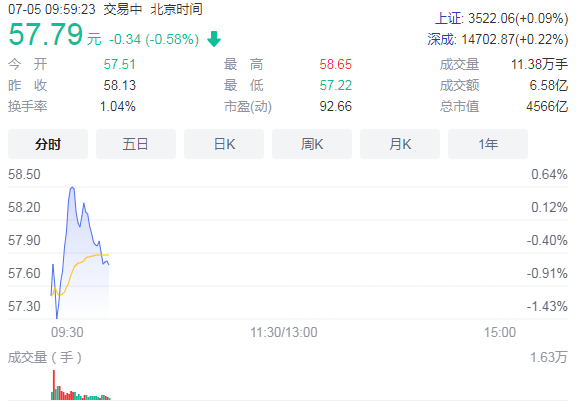The height and width of the screenshot is (411, 579).
Task: Click the 昨收 value 58.13
Action: pos(120,85)
